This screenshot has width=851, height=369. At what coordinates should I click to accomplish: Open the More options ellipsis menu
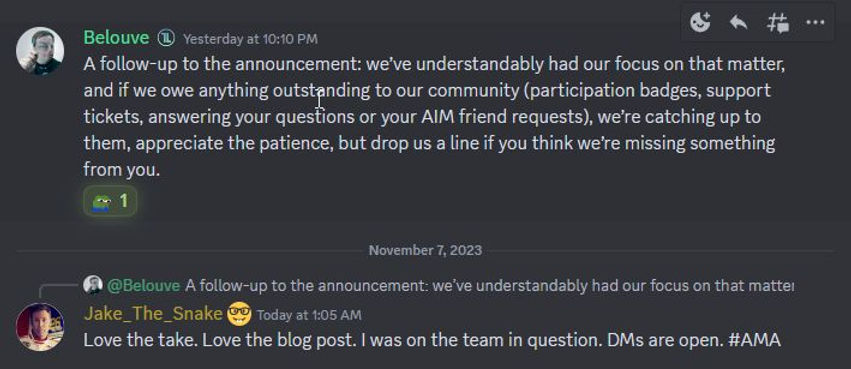pyautogui.click(x=815, y=23)
